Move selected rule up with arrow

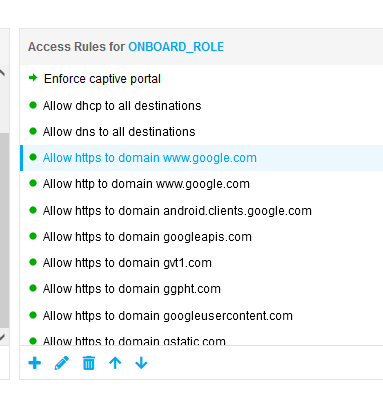point(115,363)
